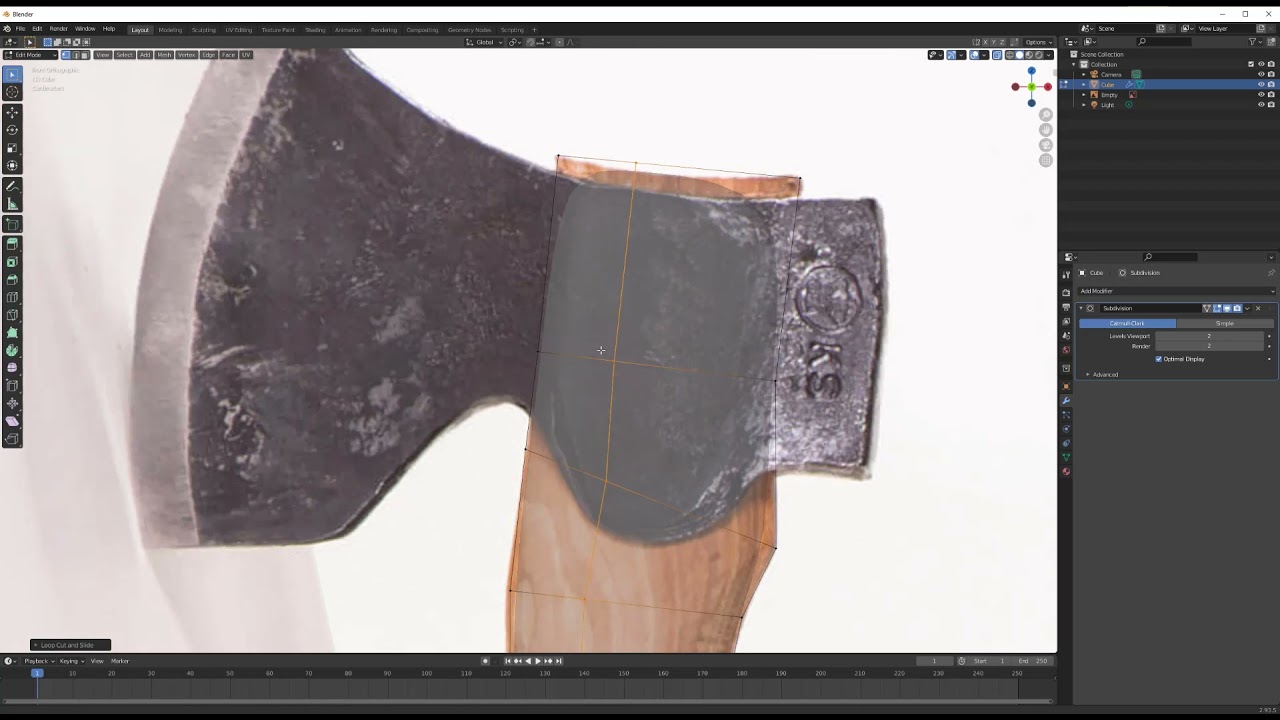1280x720 pixels.
Task: Switch to the Modeling workspace tab
Action: tap(170, 30)
